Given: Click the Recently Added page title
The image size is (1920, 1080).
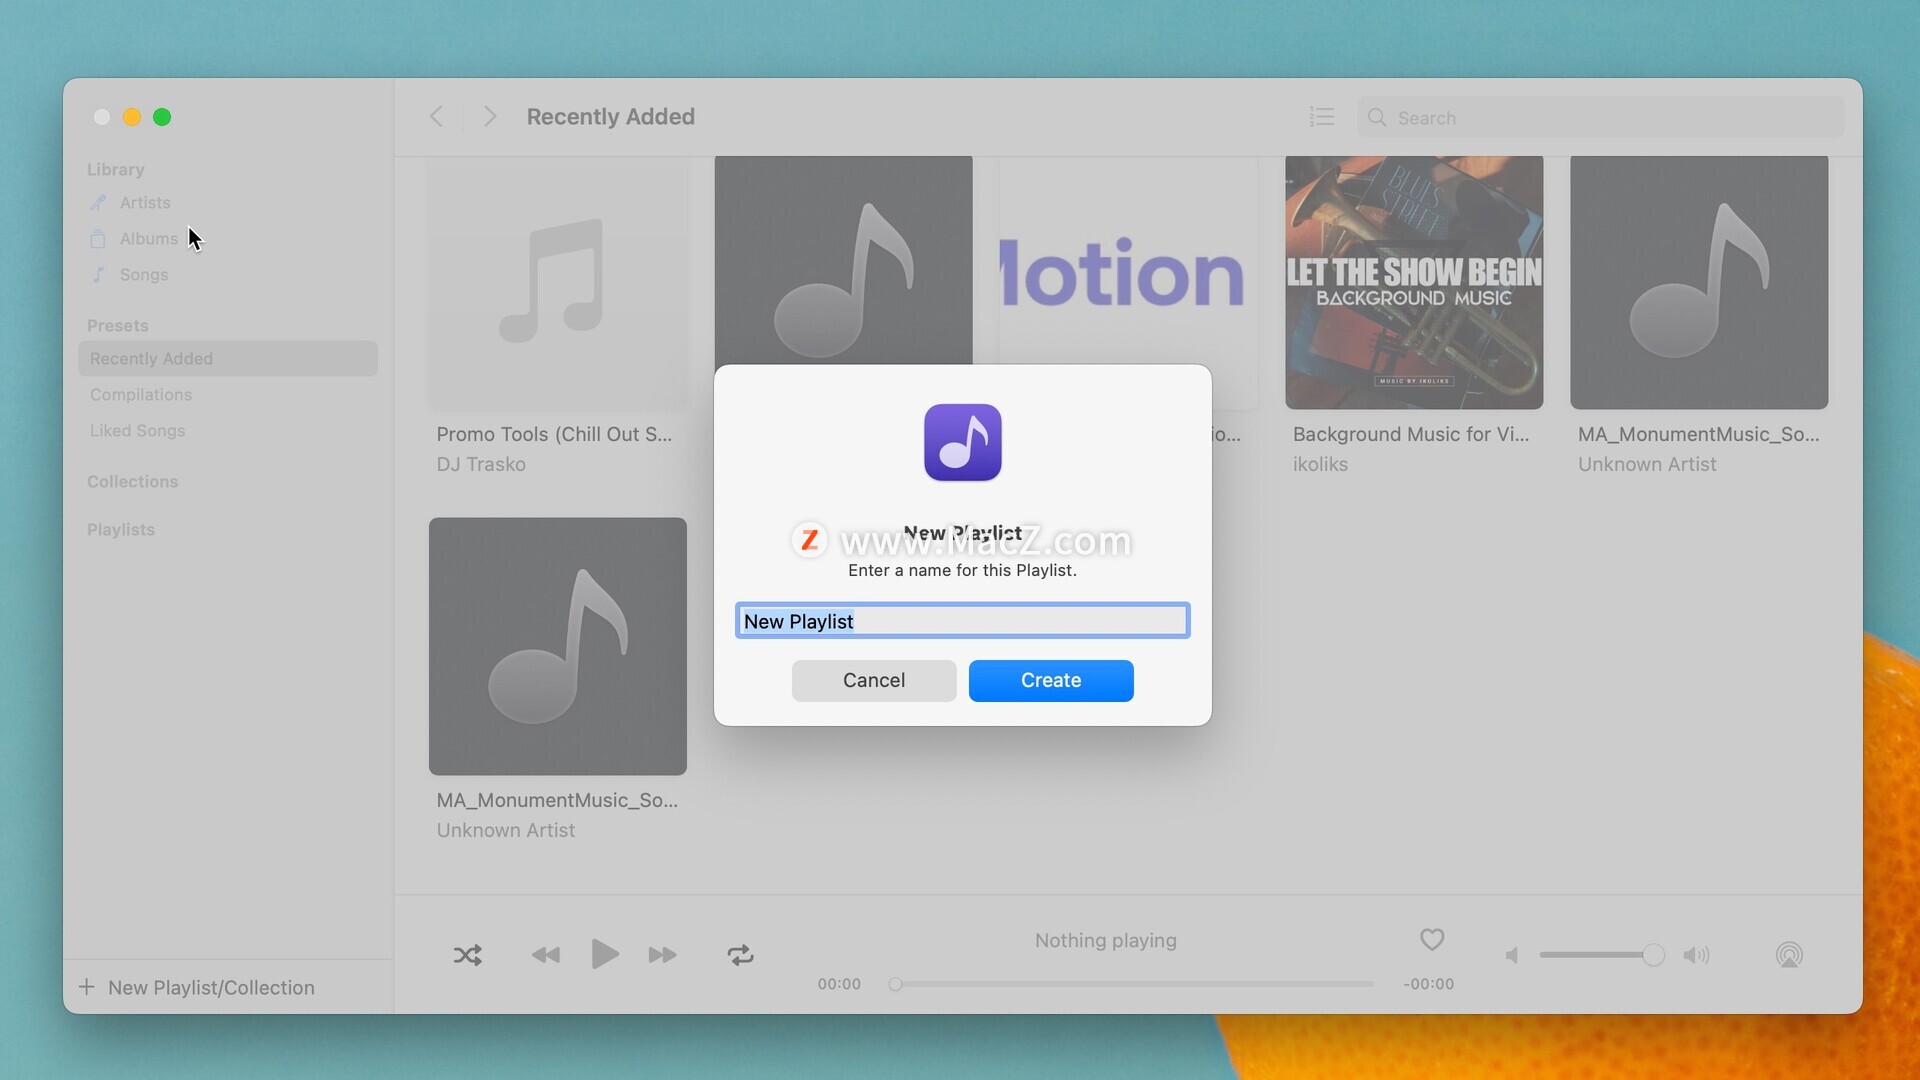Looking at the screenshot, I should [x=611, y=116].
